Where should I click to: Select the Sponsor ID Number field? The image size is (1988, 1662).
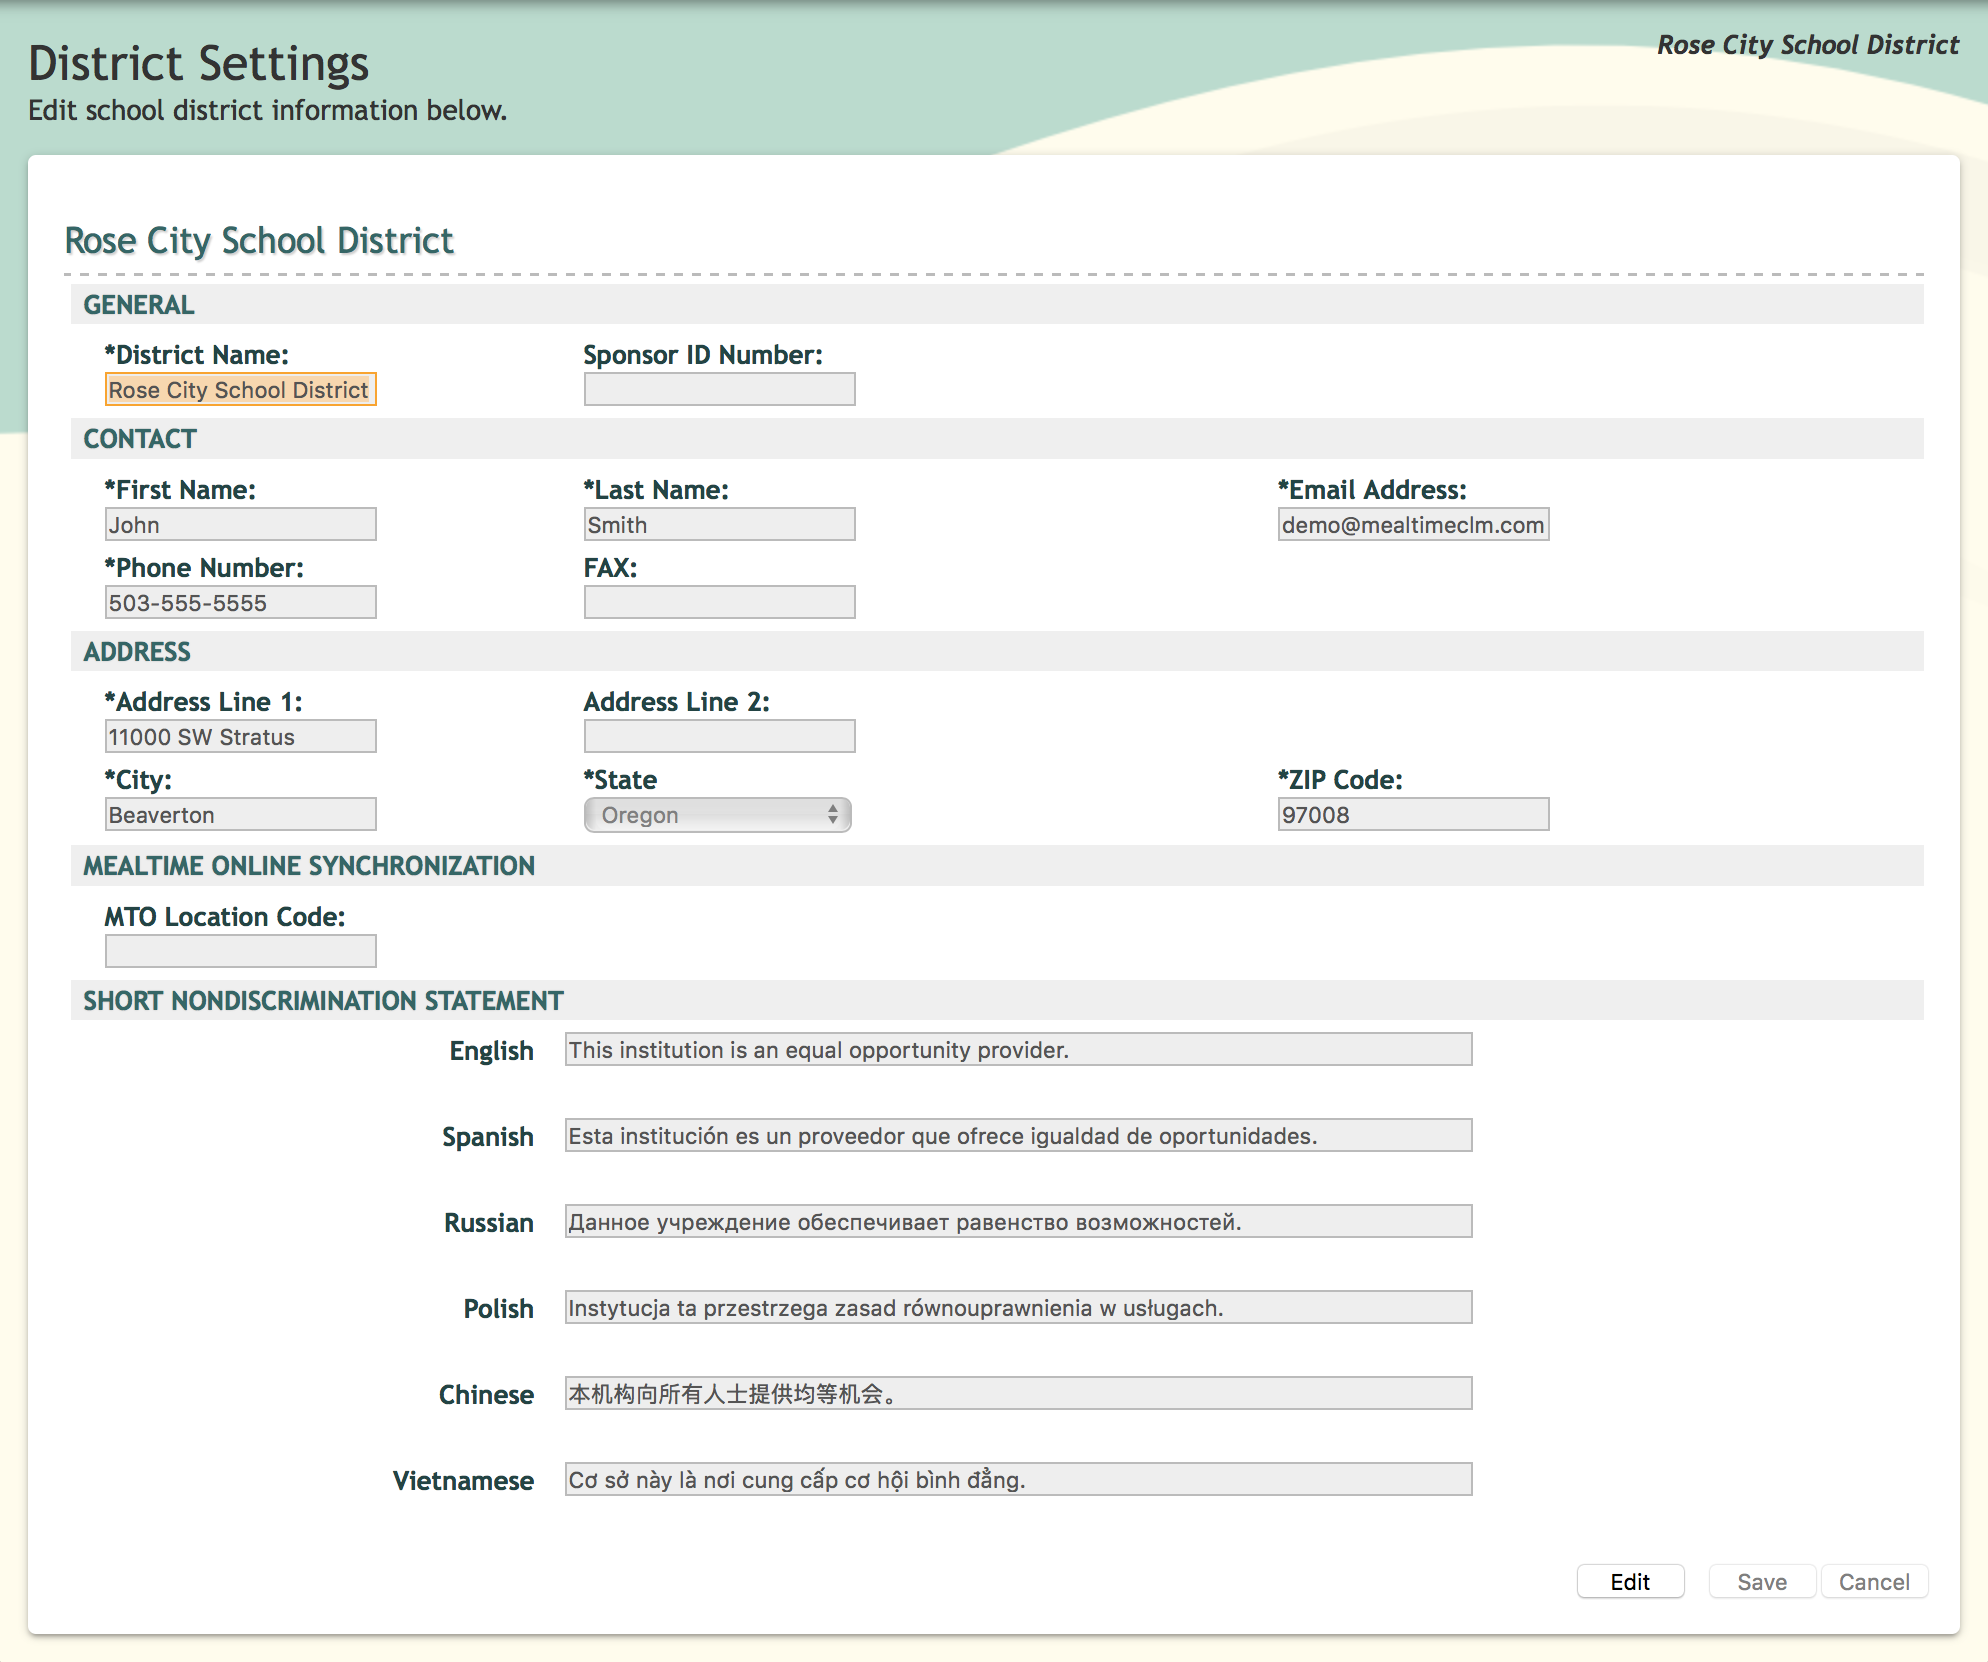(x=719, y=389)
